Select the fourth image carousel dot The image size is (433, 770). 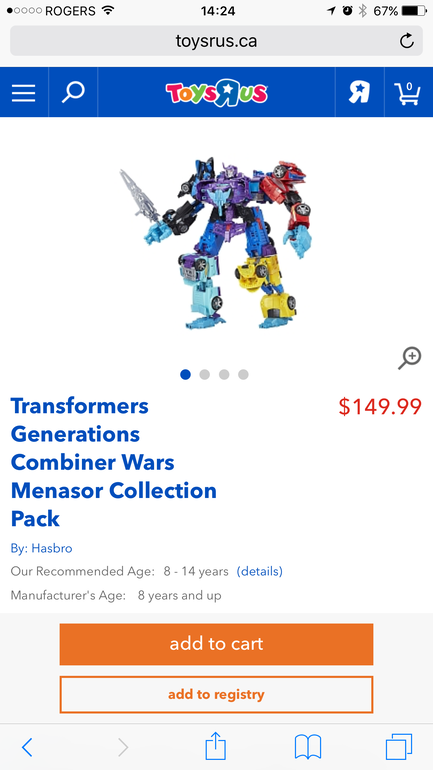(x=243, y=375)
